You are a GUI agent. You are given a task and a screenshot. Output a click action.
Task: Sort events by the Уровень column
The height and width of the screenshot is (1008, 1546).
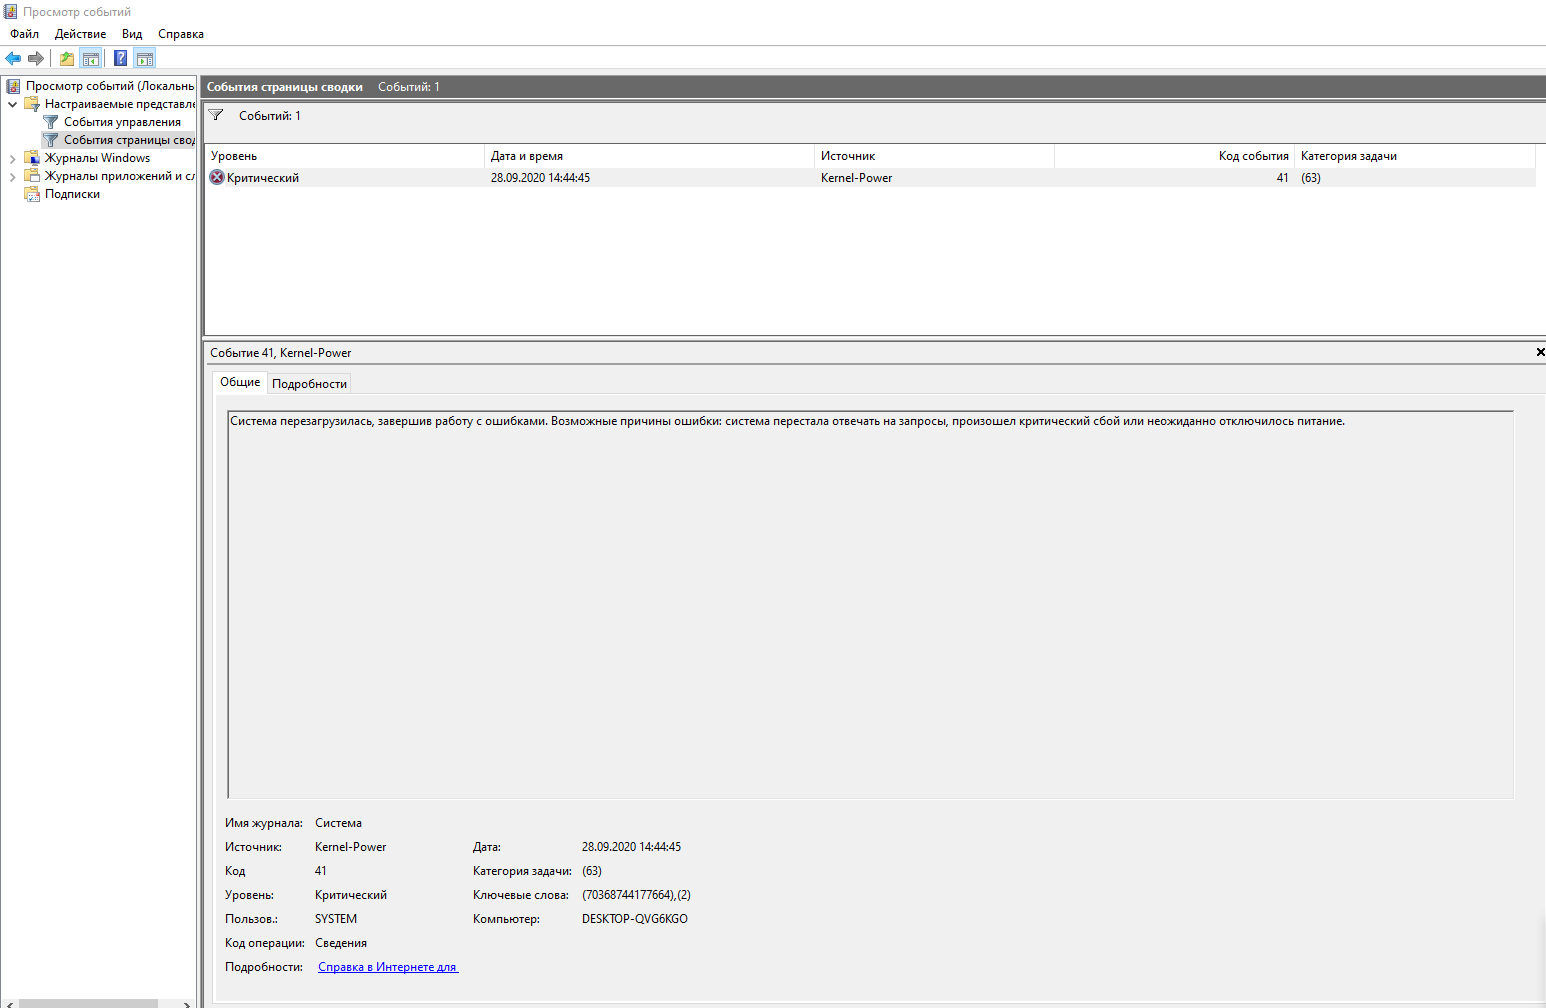[344, 156]
